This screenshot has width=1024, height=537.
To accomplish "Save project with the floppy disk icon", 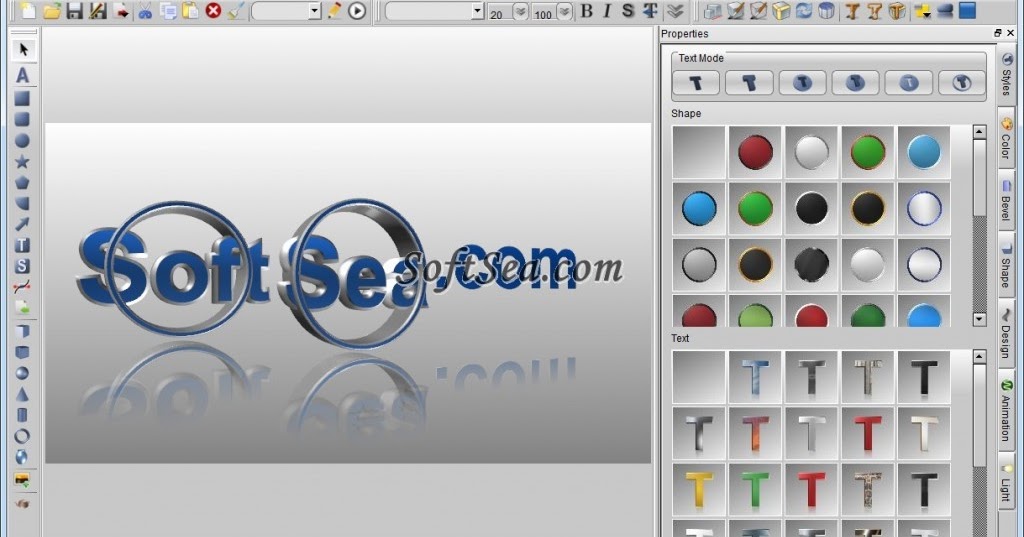I will coord(75,10).
